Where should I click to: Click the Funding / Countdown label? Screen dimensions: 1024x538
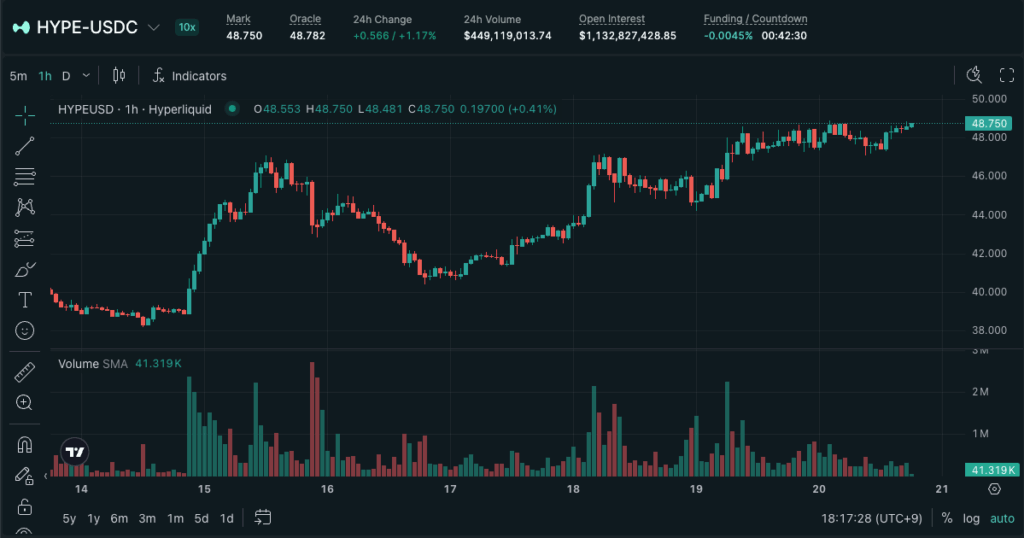[x=756, y=19]
